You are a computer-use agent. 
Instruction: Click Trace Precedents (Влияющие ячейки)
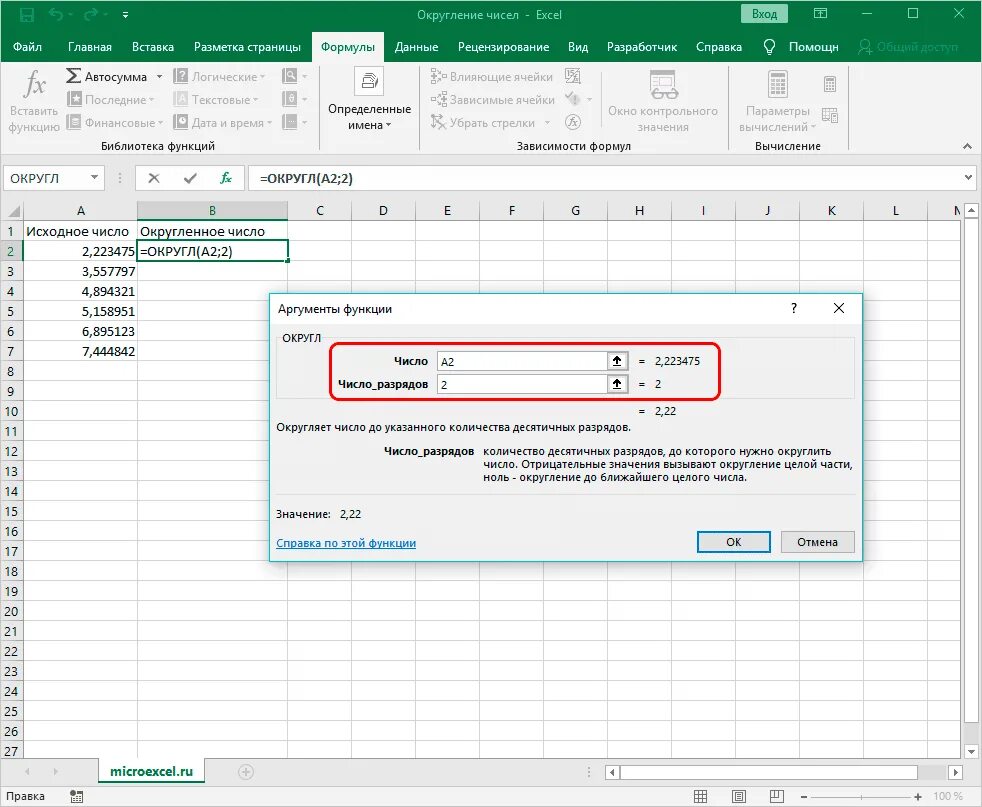tap(492, 76)
